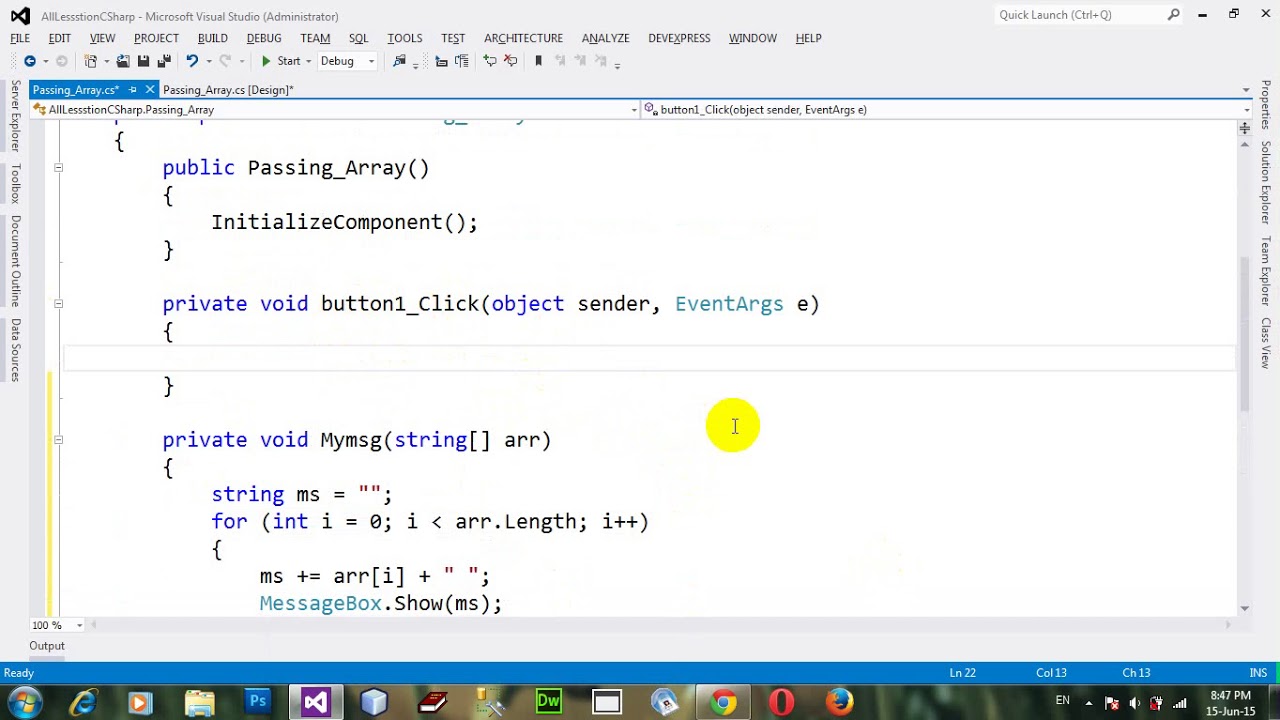The height and width of the screenshot is (720, 1280).
Task: Open Dreamweaver from the taskbar
Action: [x=548, y=702]
